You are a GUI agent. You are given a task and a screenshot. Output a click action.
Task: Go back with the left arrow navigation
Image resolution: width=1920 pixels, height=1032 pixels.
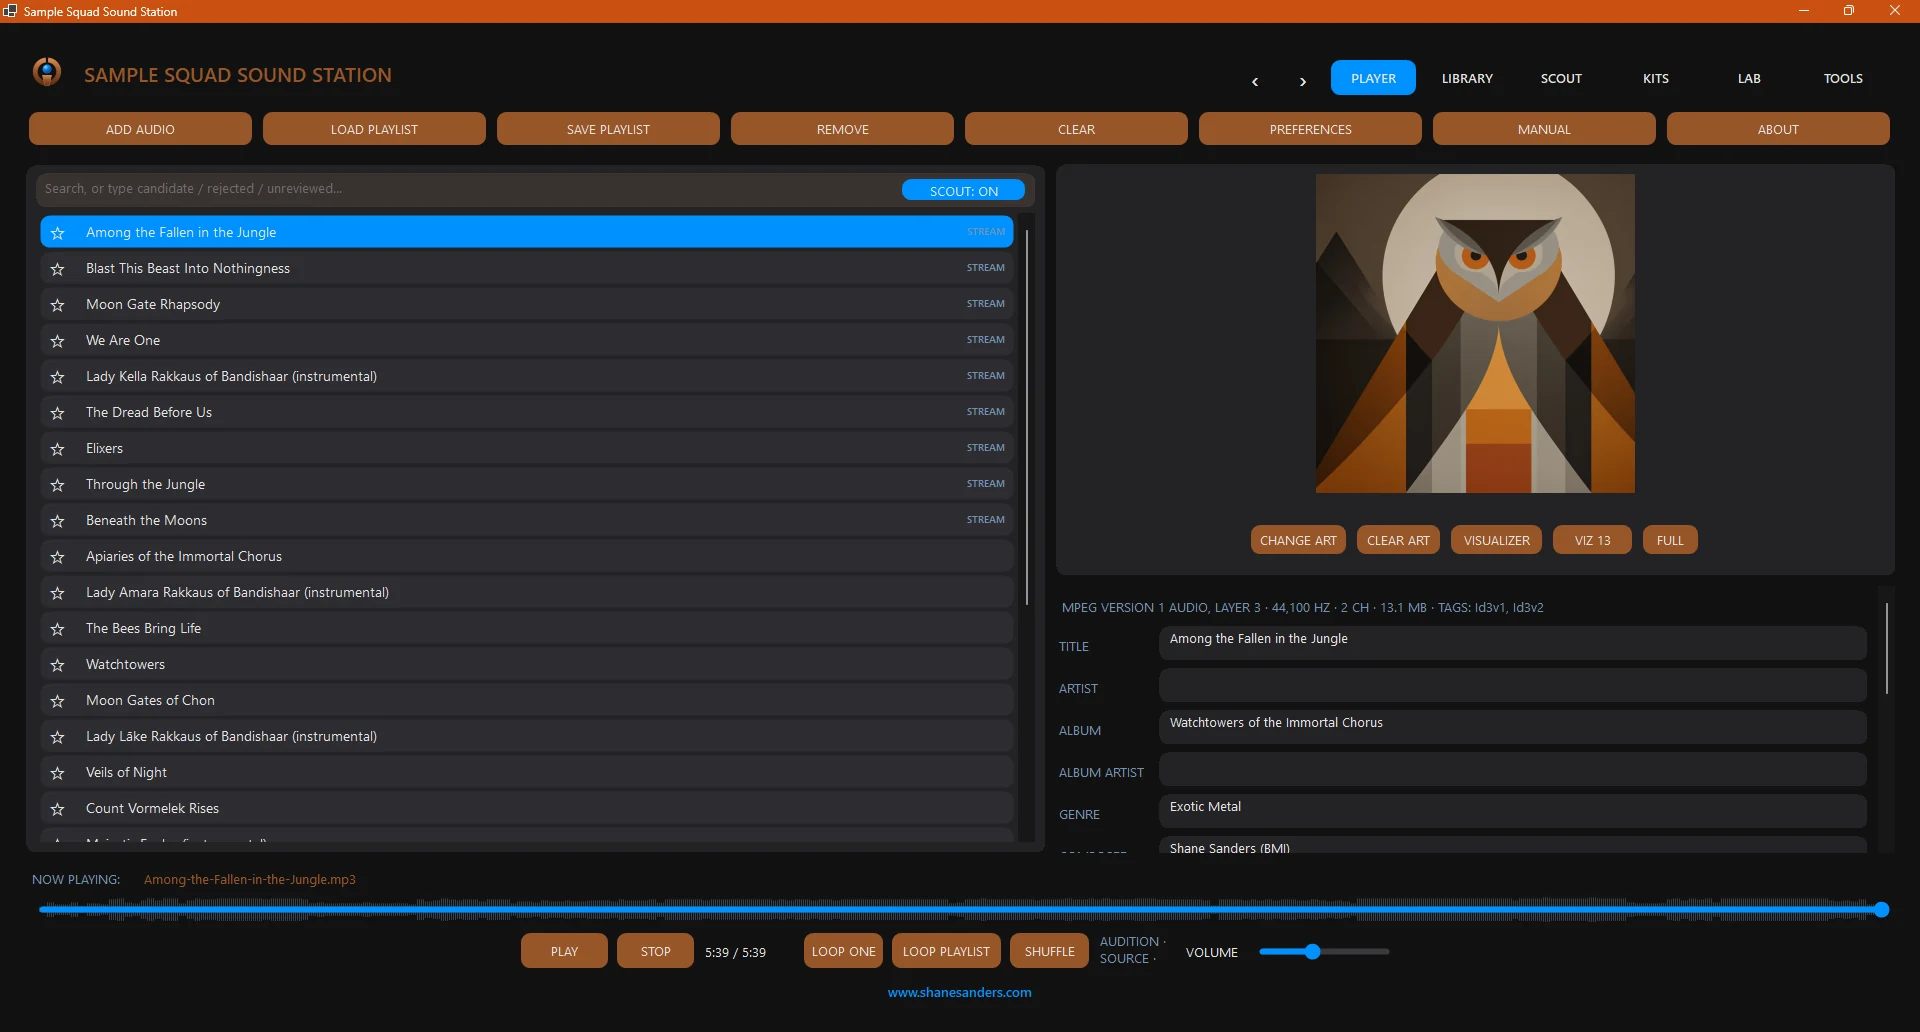point(1255,81)
